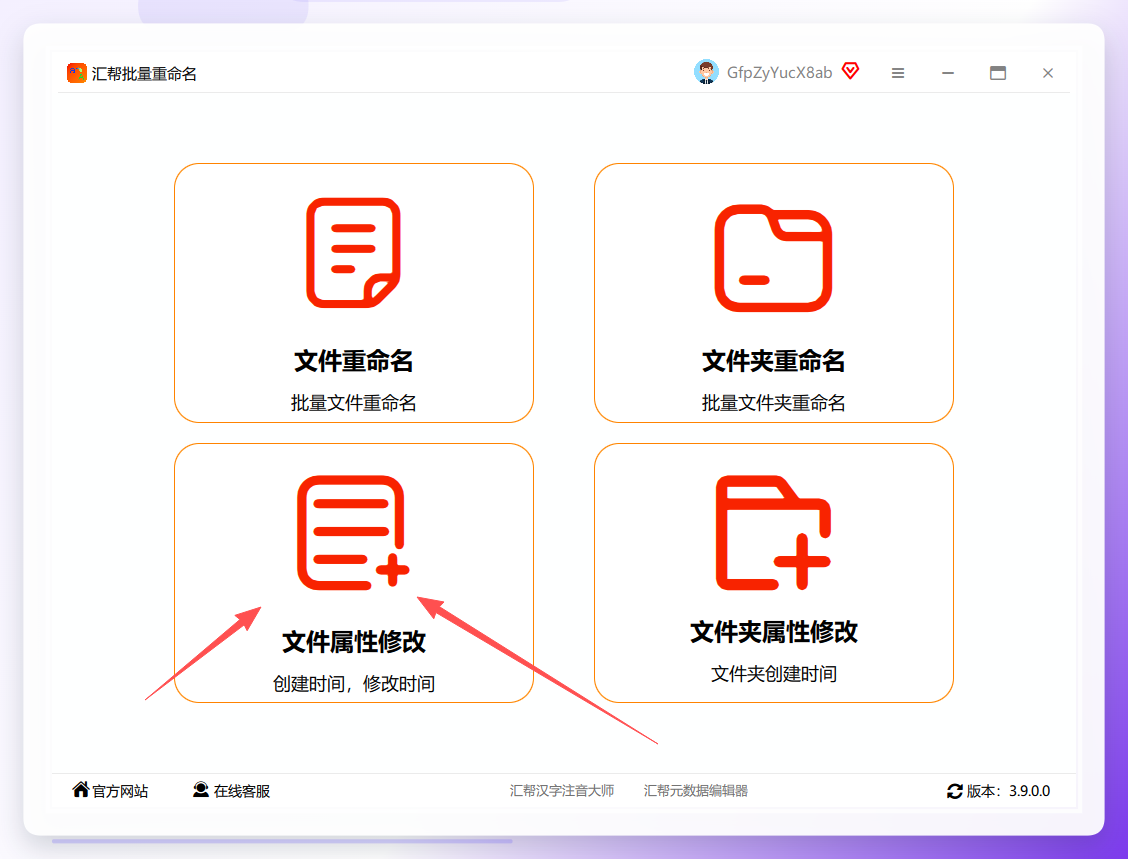
Task: Click the 批量文件重命名 subtitle
Action: pyautogui.click(x=353, y=403)
